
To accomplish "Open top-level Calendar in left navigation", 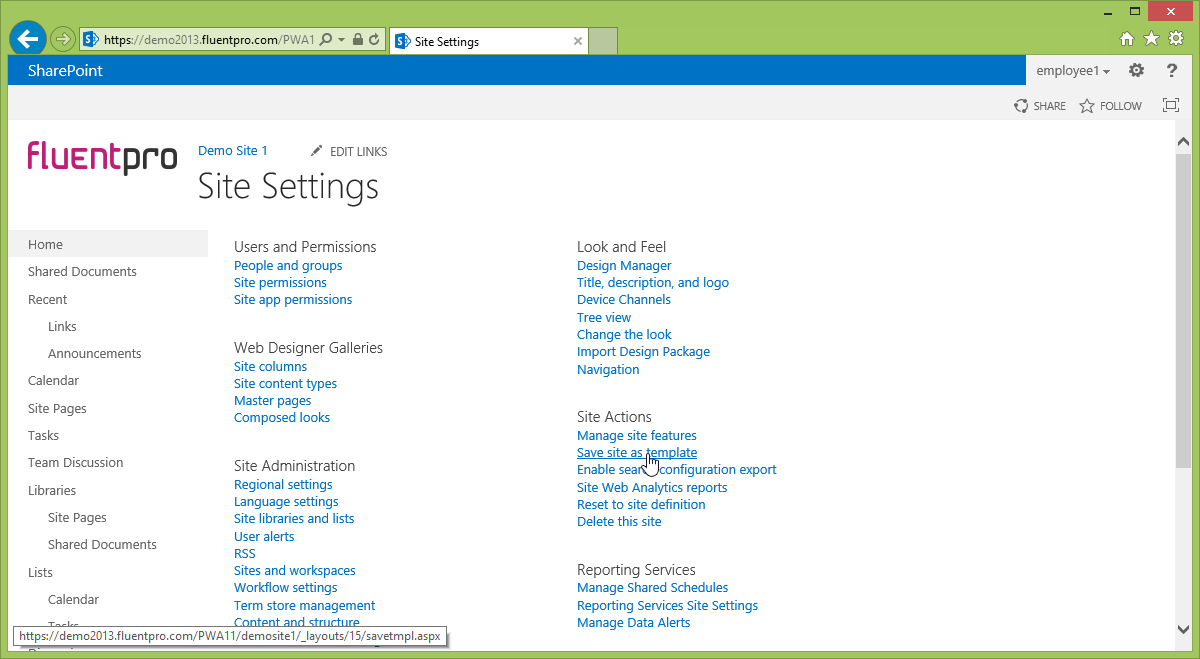I will 53,380.
